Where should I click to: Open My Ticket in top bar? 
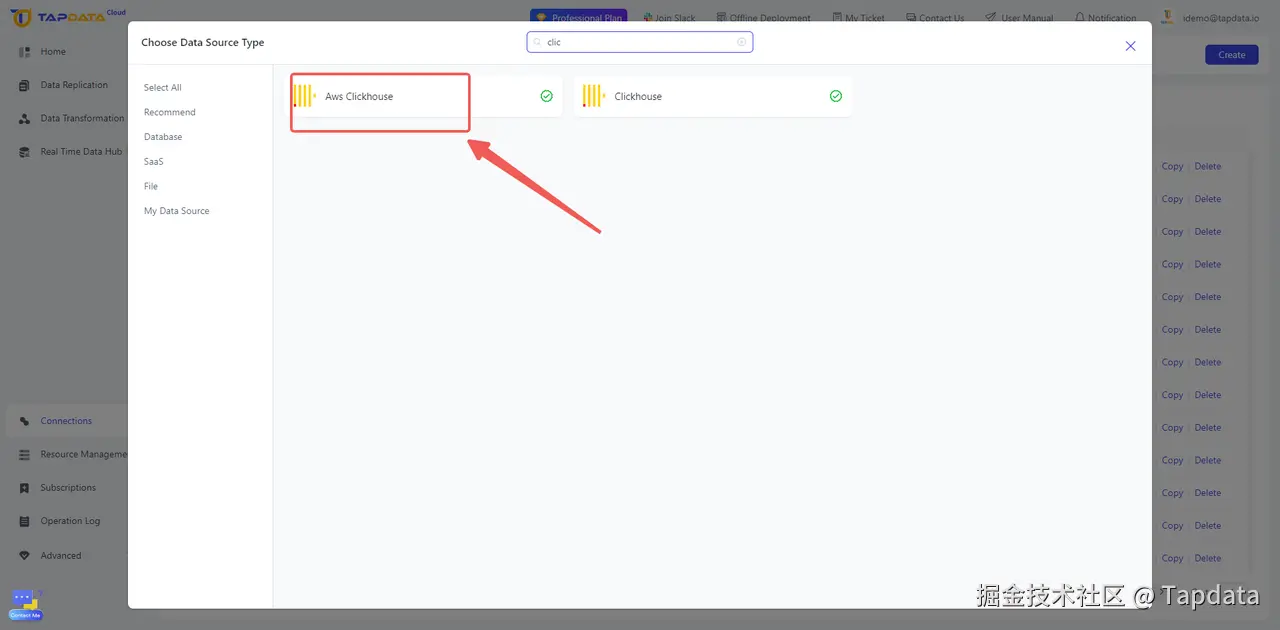[859, 18]
